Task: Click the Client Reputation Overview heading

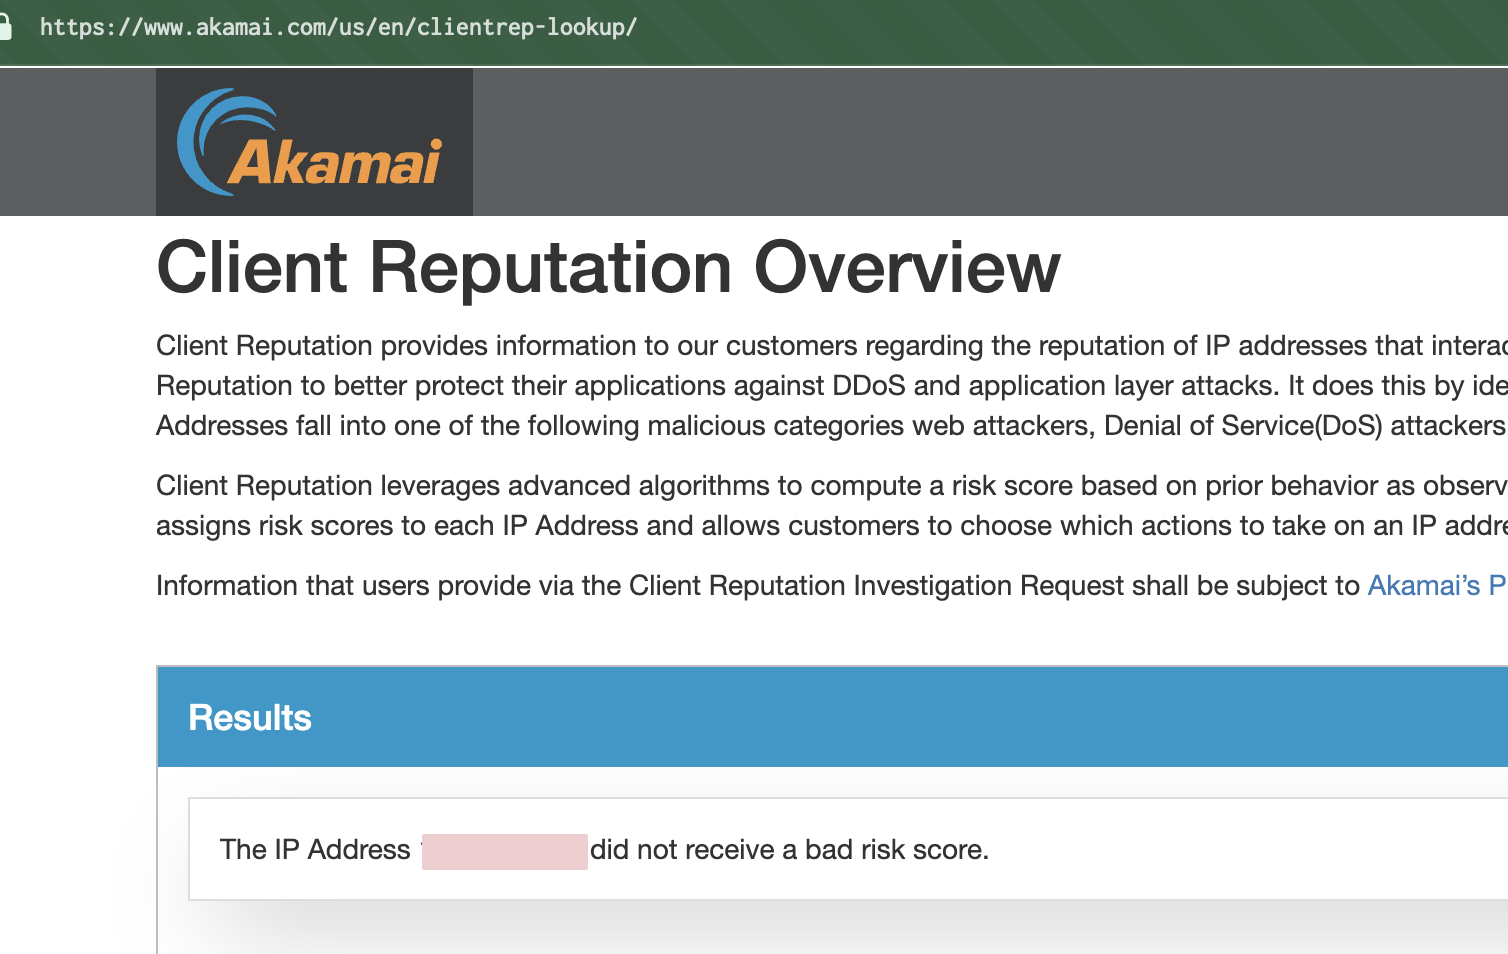Action: (608, 267)
